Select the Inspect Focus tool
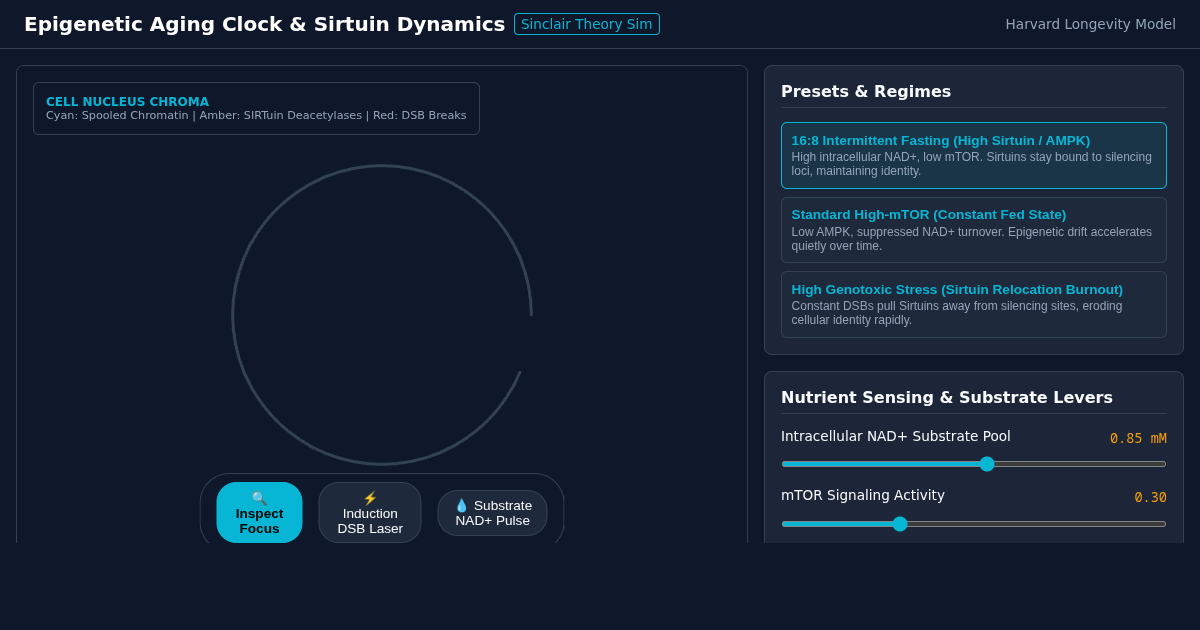1200x630 pixels. 259,512
